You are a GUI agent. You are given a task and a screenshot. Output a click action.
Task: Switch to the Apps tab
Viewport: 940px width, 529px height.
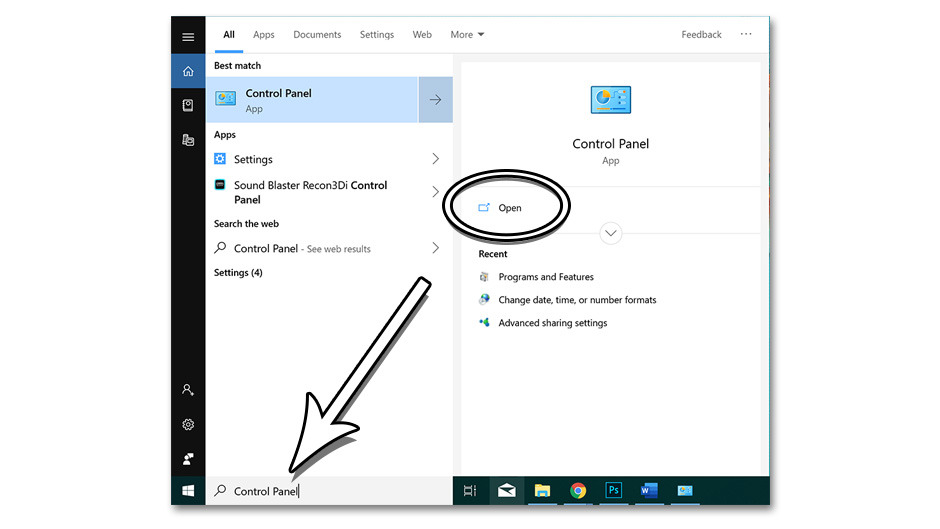(x=264, y=34)
